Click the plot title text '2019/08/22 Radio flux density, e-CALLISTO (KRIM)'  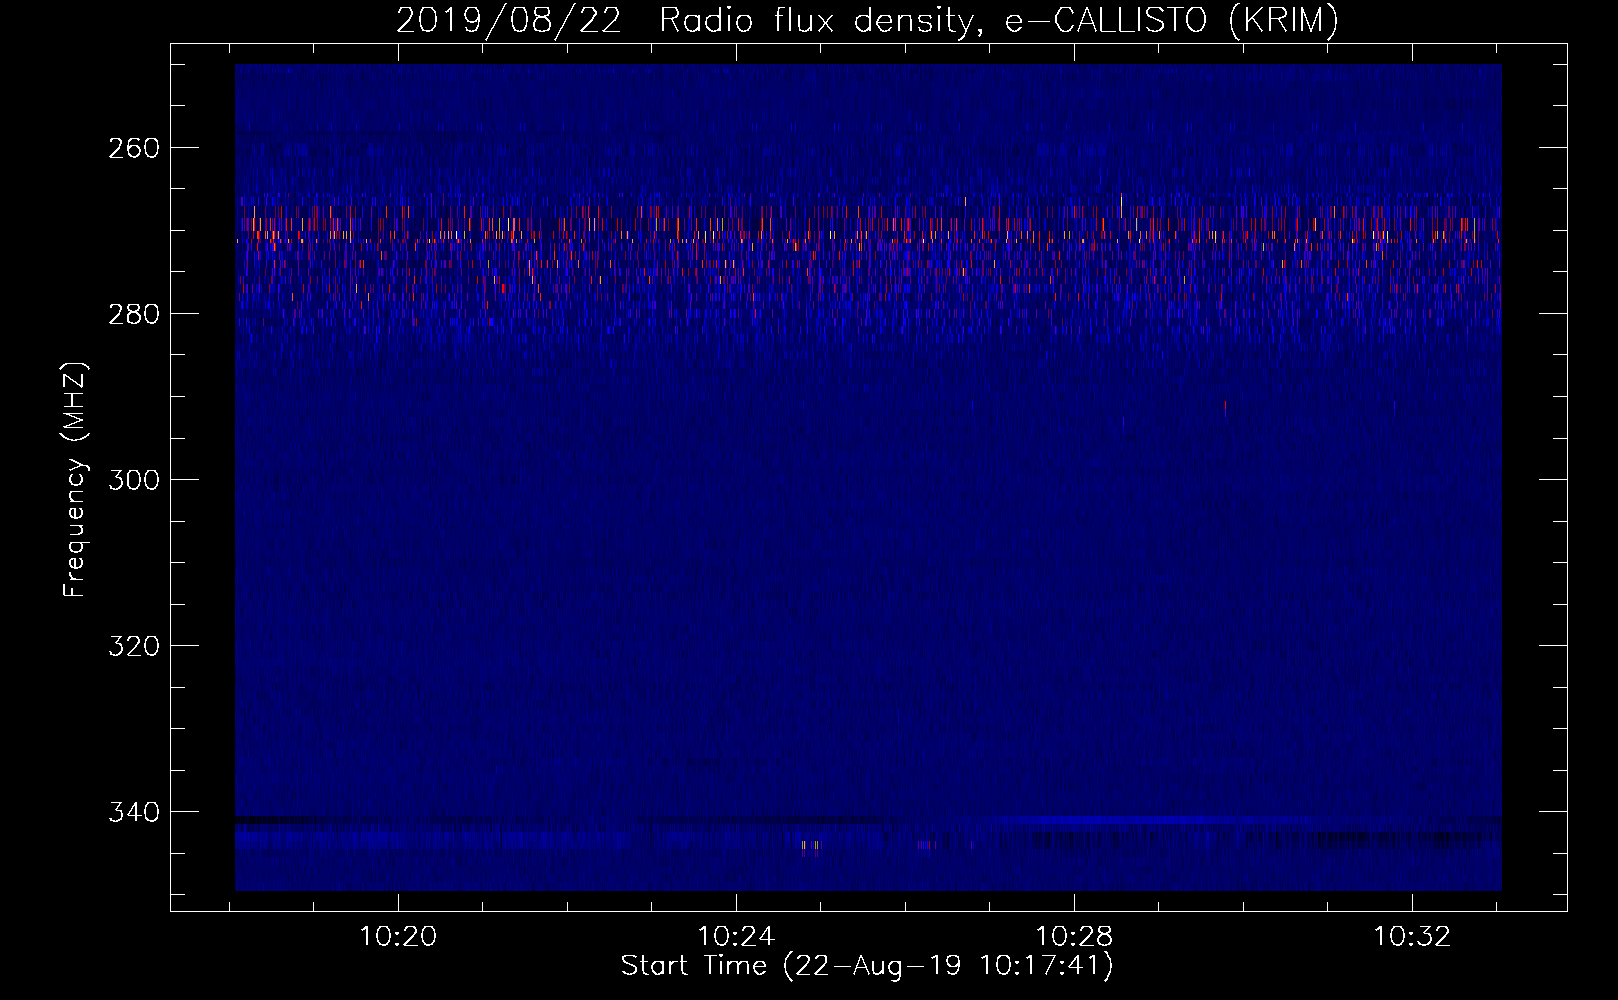point(867,21)
